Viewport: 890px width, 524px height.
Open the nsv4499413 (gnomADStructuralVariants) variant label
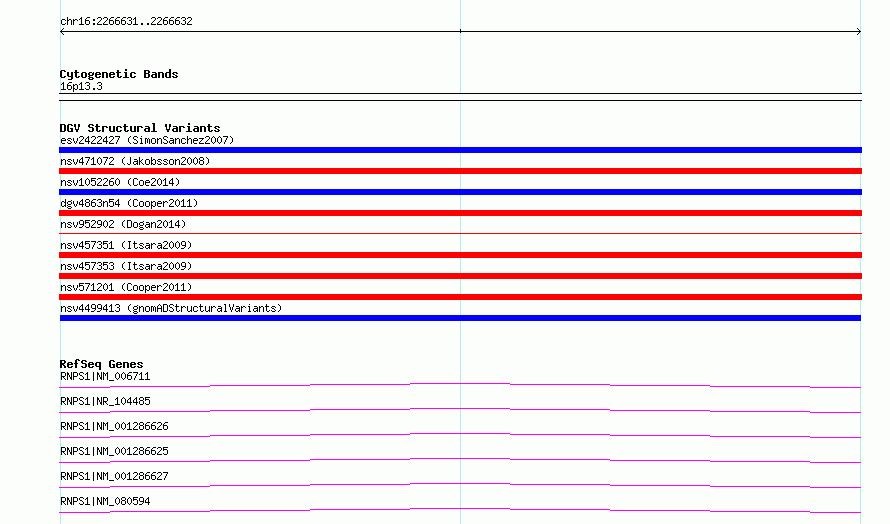[171, 308]
